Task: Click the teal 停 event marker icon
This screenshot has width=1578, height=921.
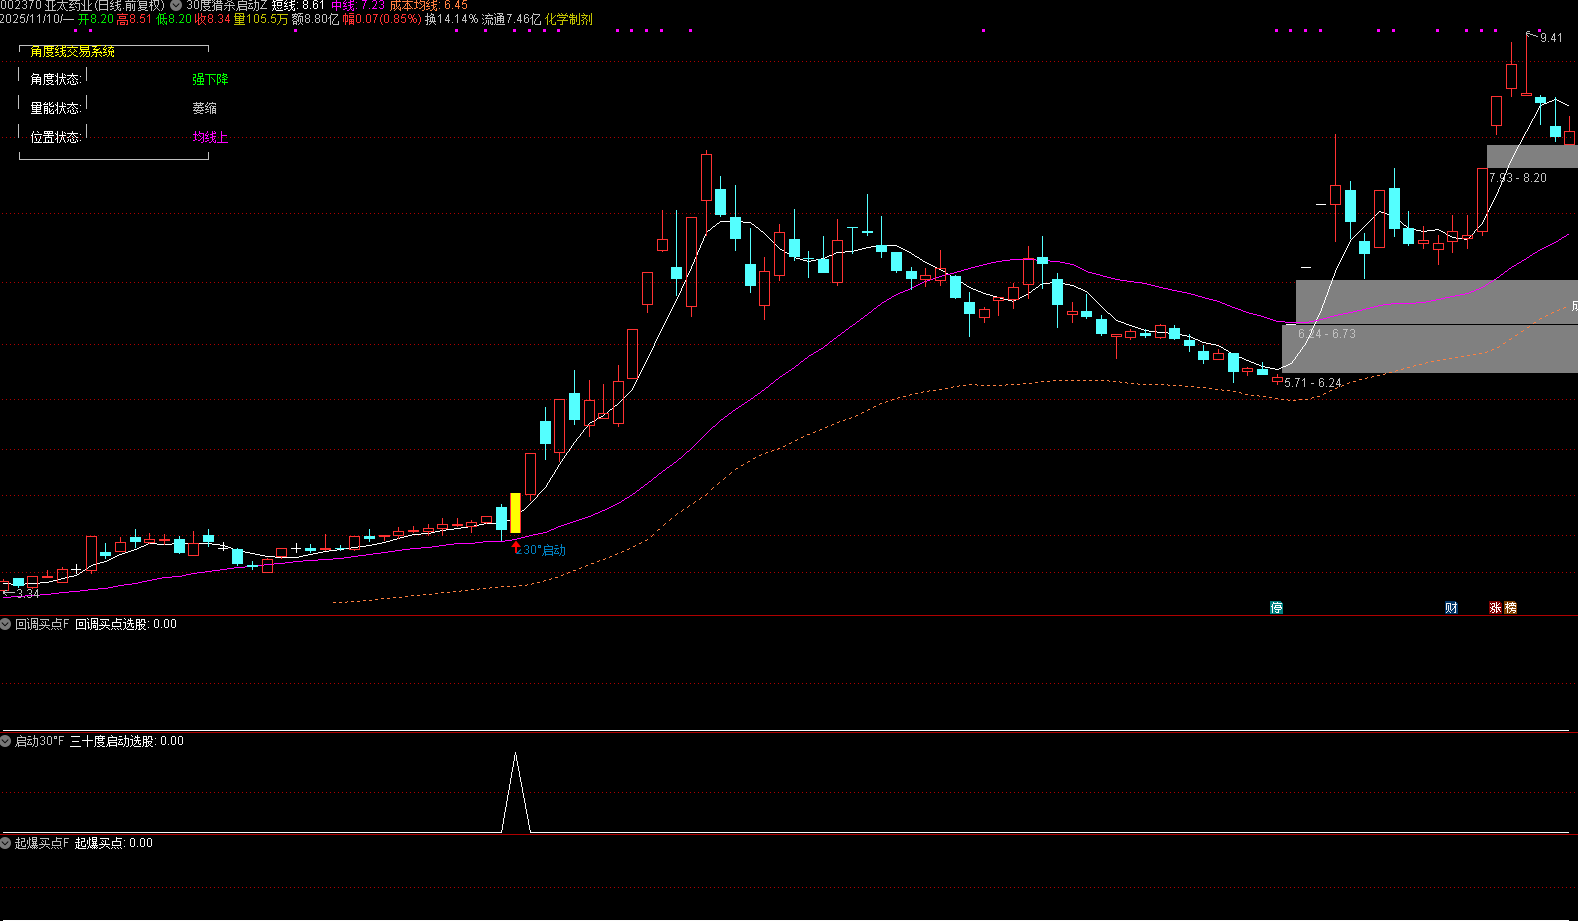Action: pyautogui.click(x=1276, y=608)
